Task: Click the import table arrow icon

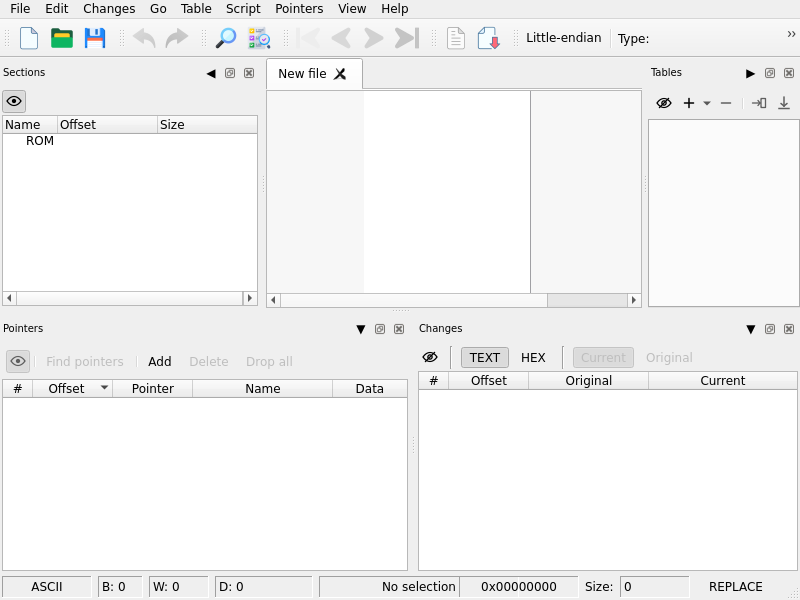Action: click(759, 103)
